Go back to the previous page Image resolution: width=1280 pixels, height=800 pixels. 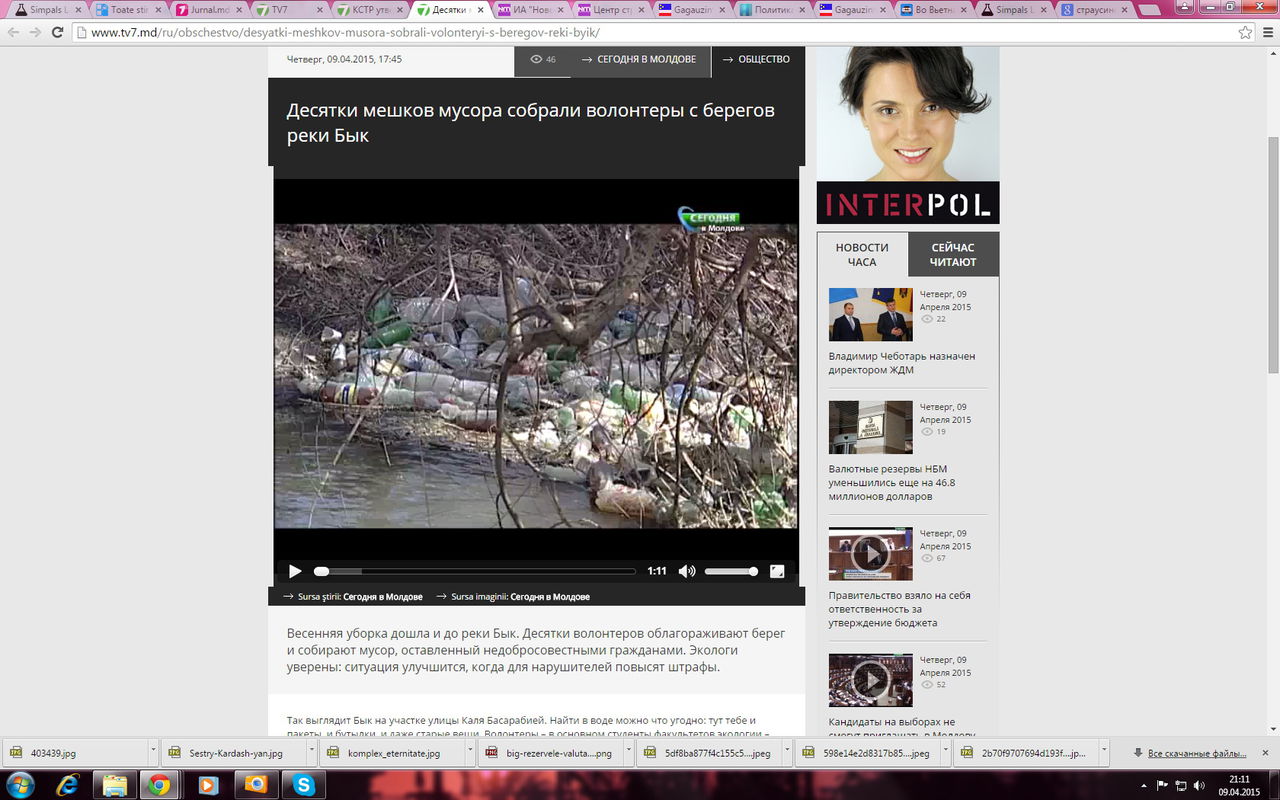point(13,32)
